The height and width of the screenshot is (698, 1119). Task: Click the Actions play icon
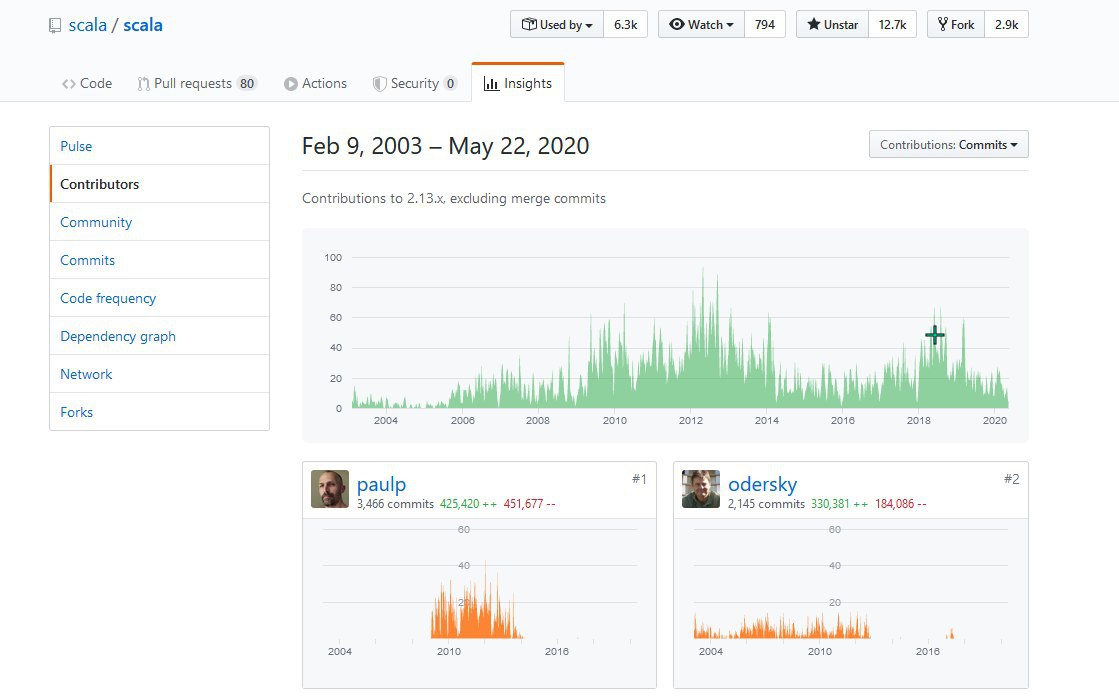pyautogui.click(x=290, y=84)
